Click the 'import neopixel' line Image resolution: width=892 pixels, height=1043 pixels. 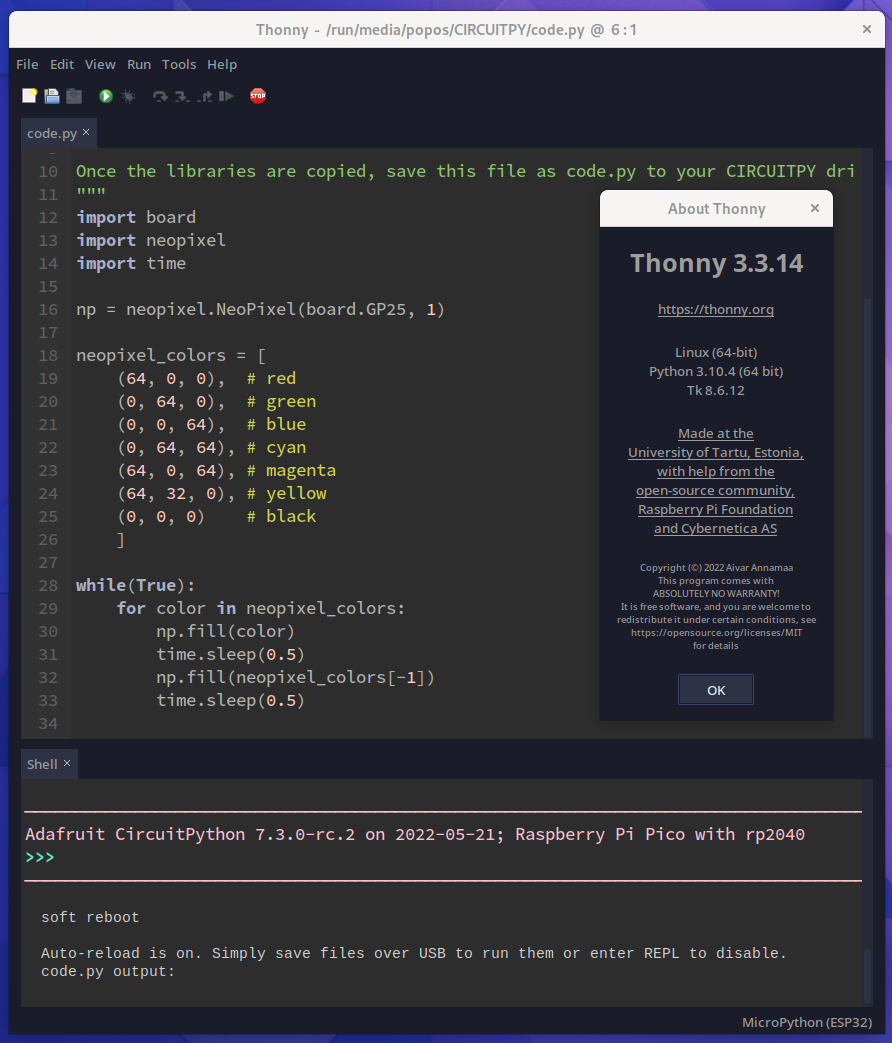pos(151,240)
